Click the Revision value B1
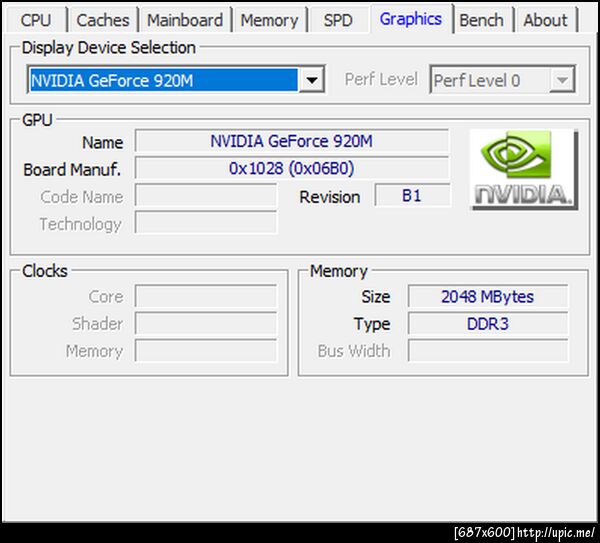The height and width of the screenshot is (543, 600). tap(412, 196)
